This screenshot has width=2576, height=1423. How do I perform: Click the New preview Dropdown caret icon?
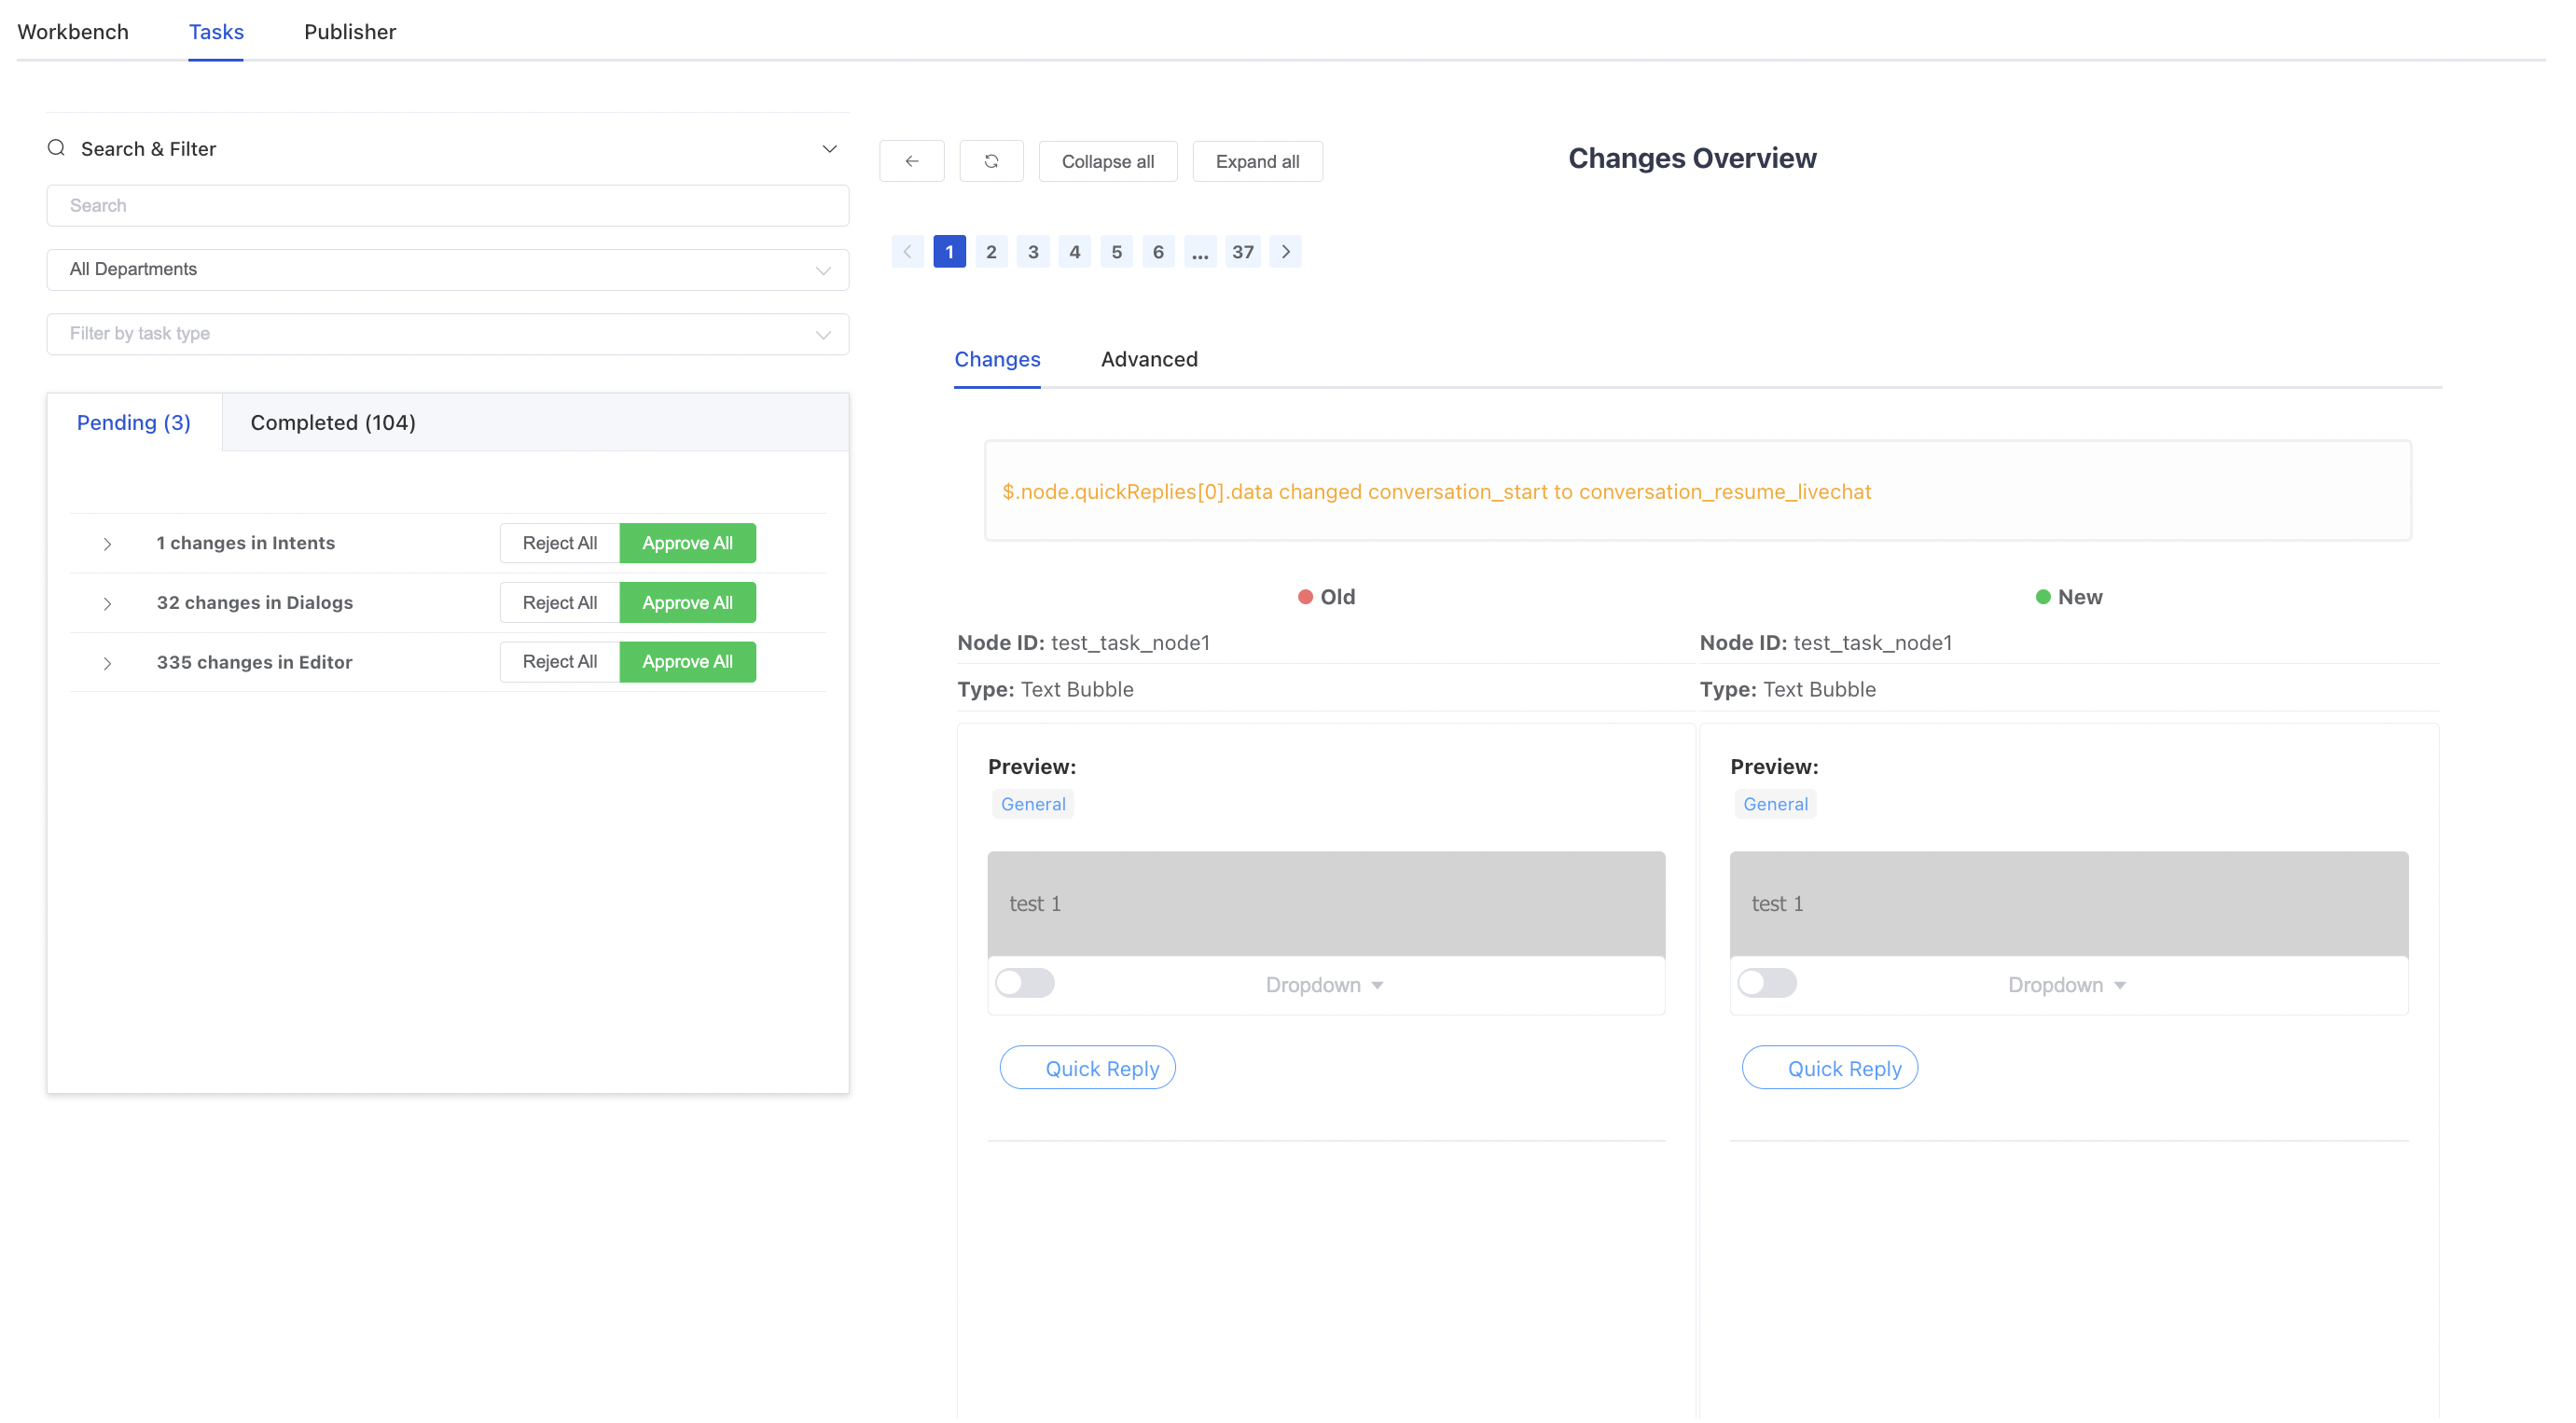2119,985
